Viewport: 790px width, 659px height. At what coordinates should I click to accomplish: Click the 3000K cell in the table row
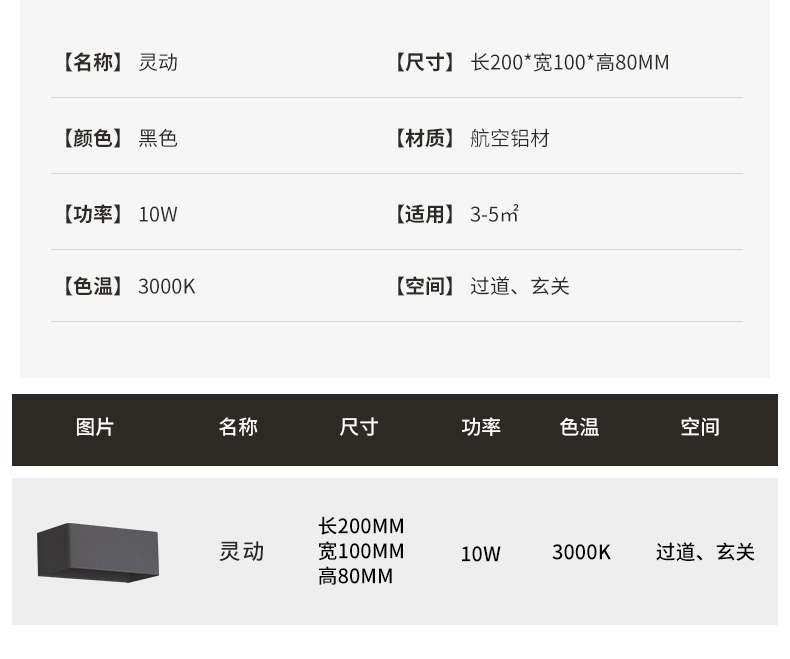(581, 551)
